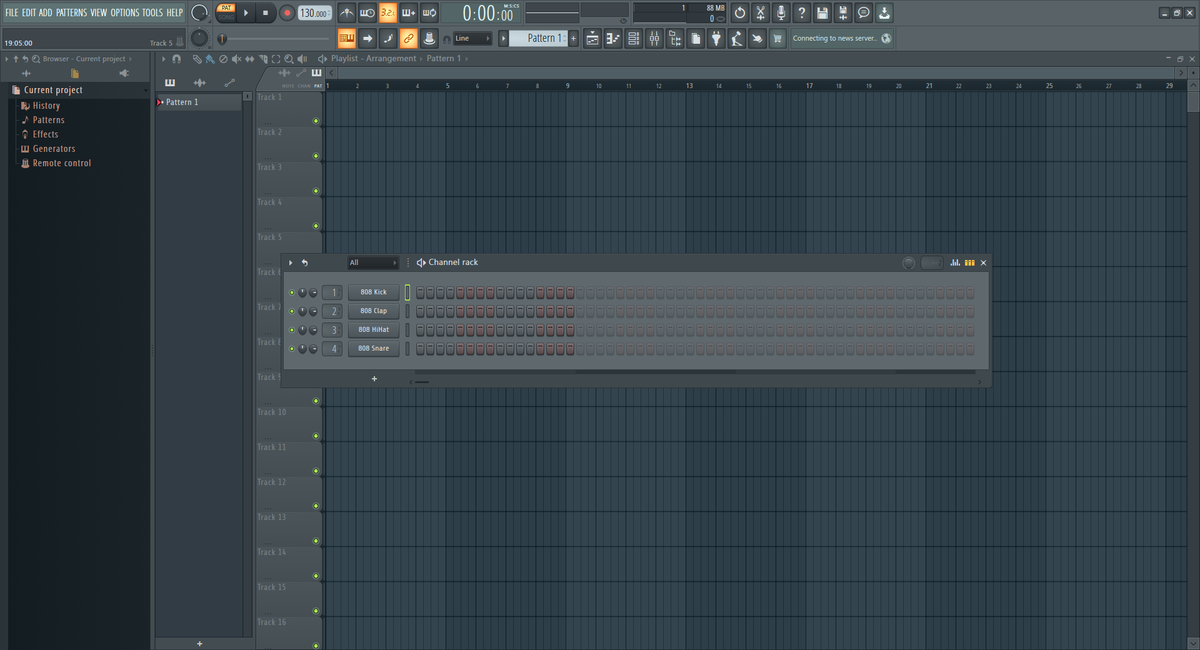This screenshot has width=1200, height=650.
Task: Add a channel with the plus in Channel rack
Action: click(x=374, y=379)
